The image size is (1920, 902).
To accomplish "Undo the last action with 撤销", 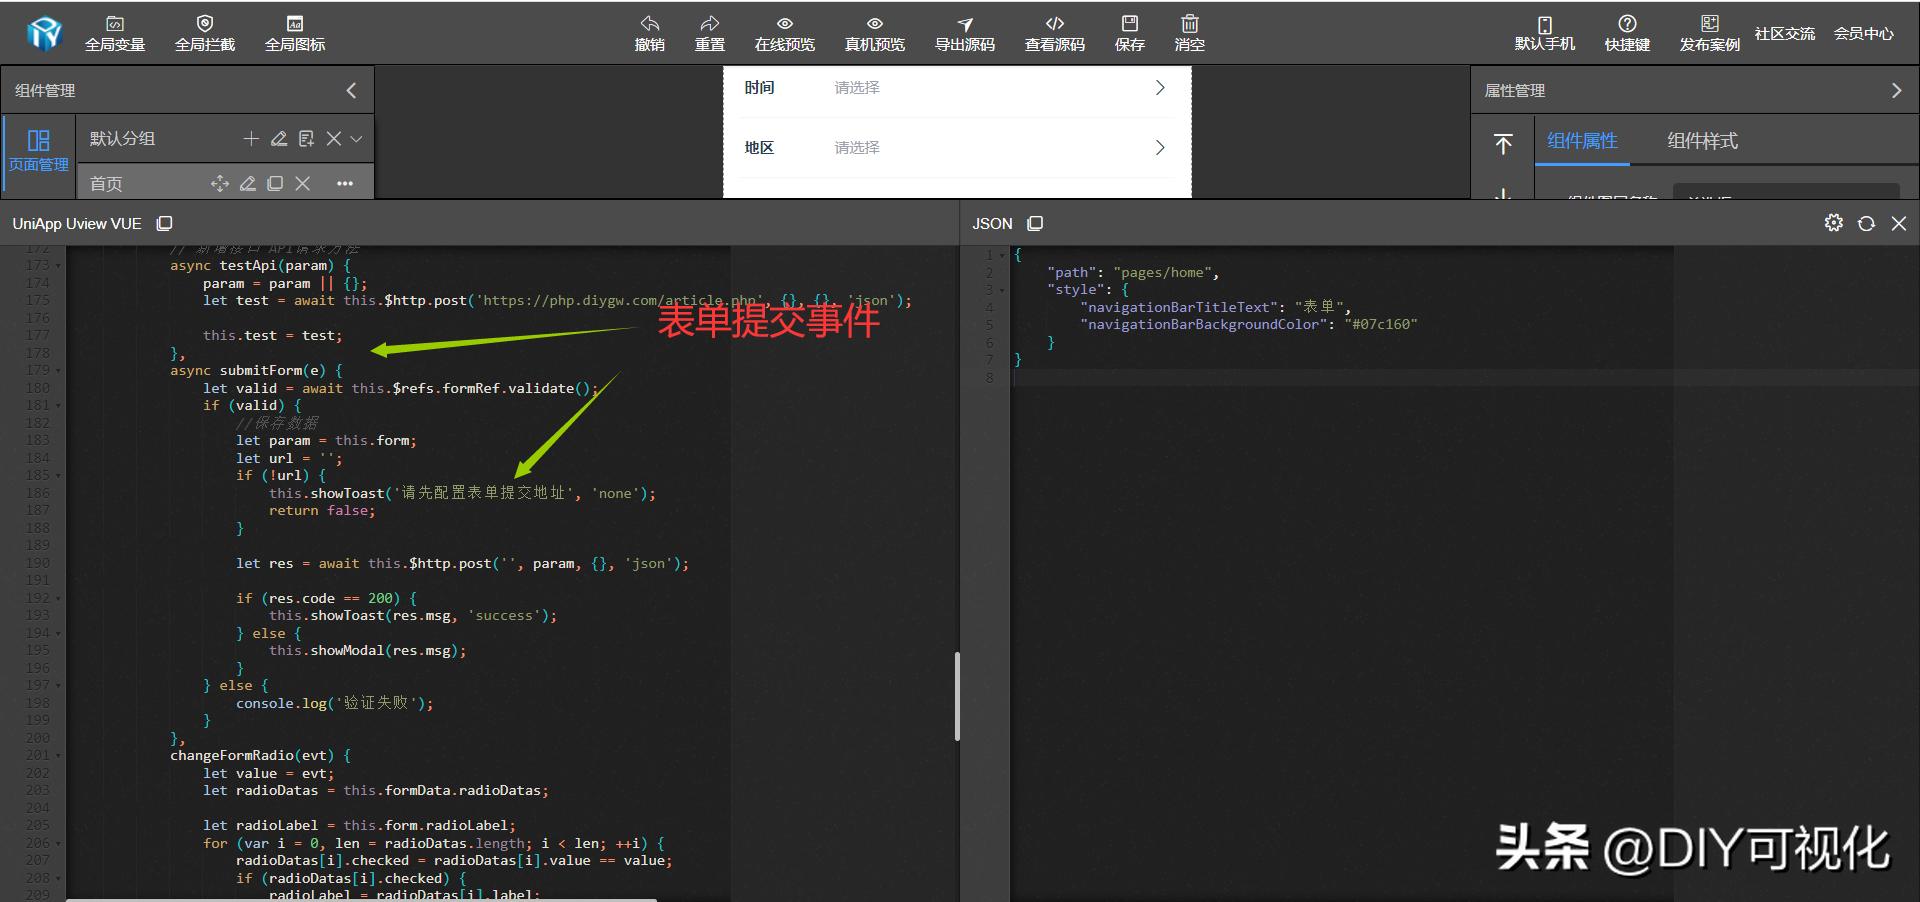I will pos(649,32).
